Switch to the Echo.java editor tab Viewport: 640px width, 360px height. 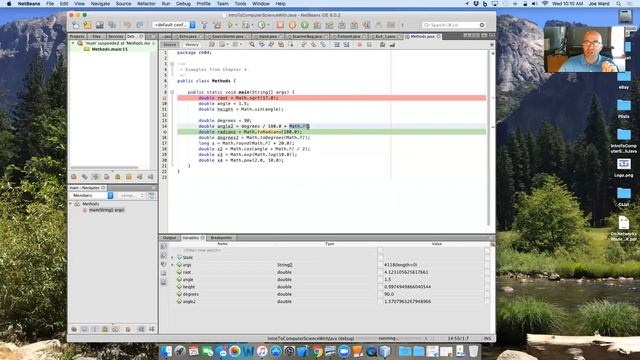(189, 36)
